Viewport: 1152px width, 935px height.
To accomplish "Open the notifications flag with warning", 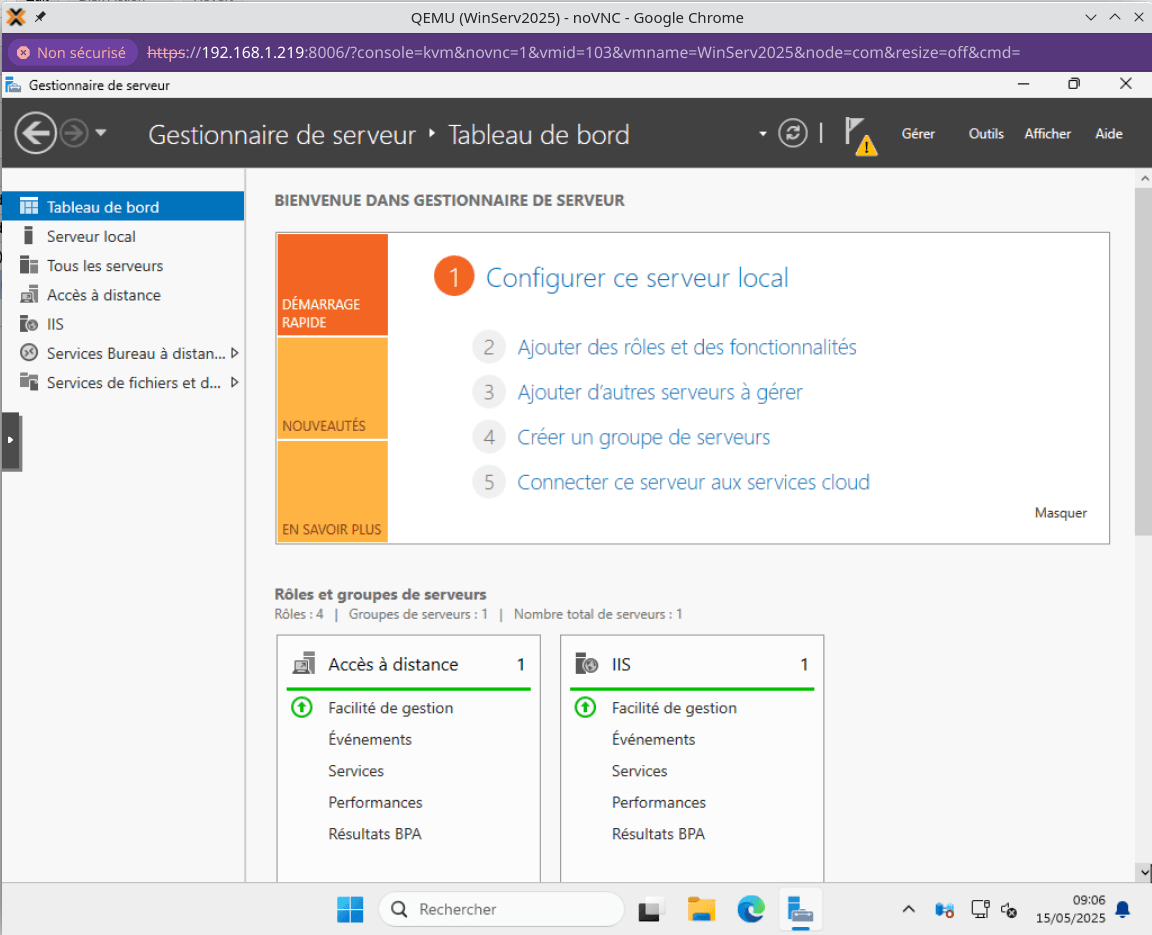I will (860, 136).
